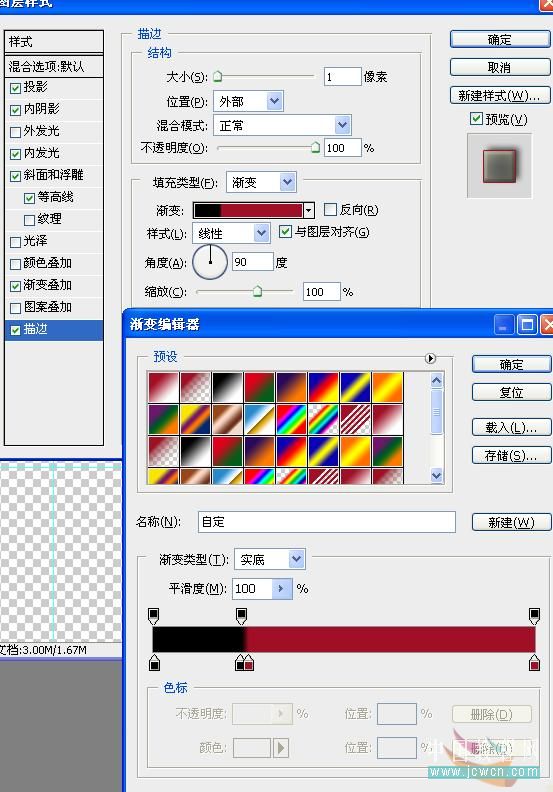Click the 载入(L)... load button

click(x=511, y=427)
